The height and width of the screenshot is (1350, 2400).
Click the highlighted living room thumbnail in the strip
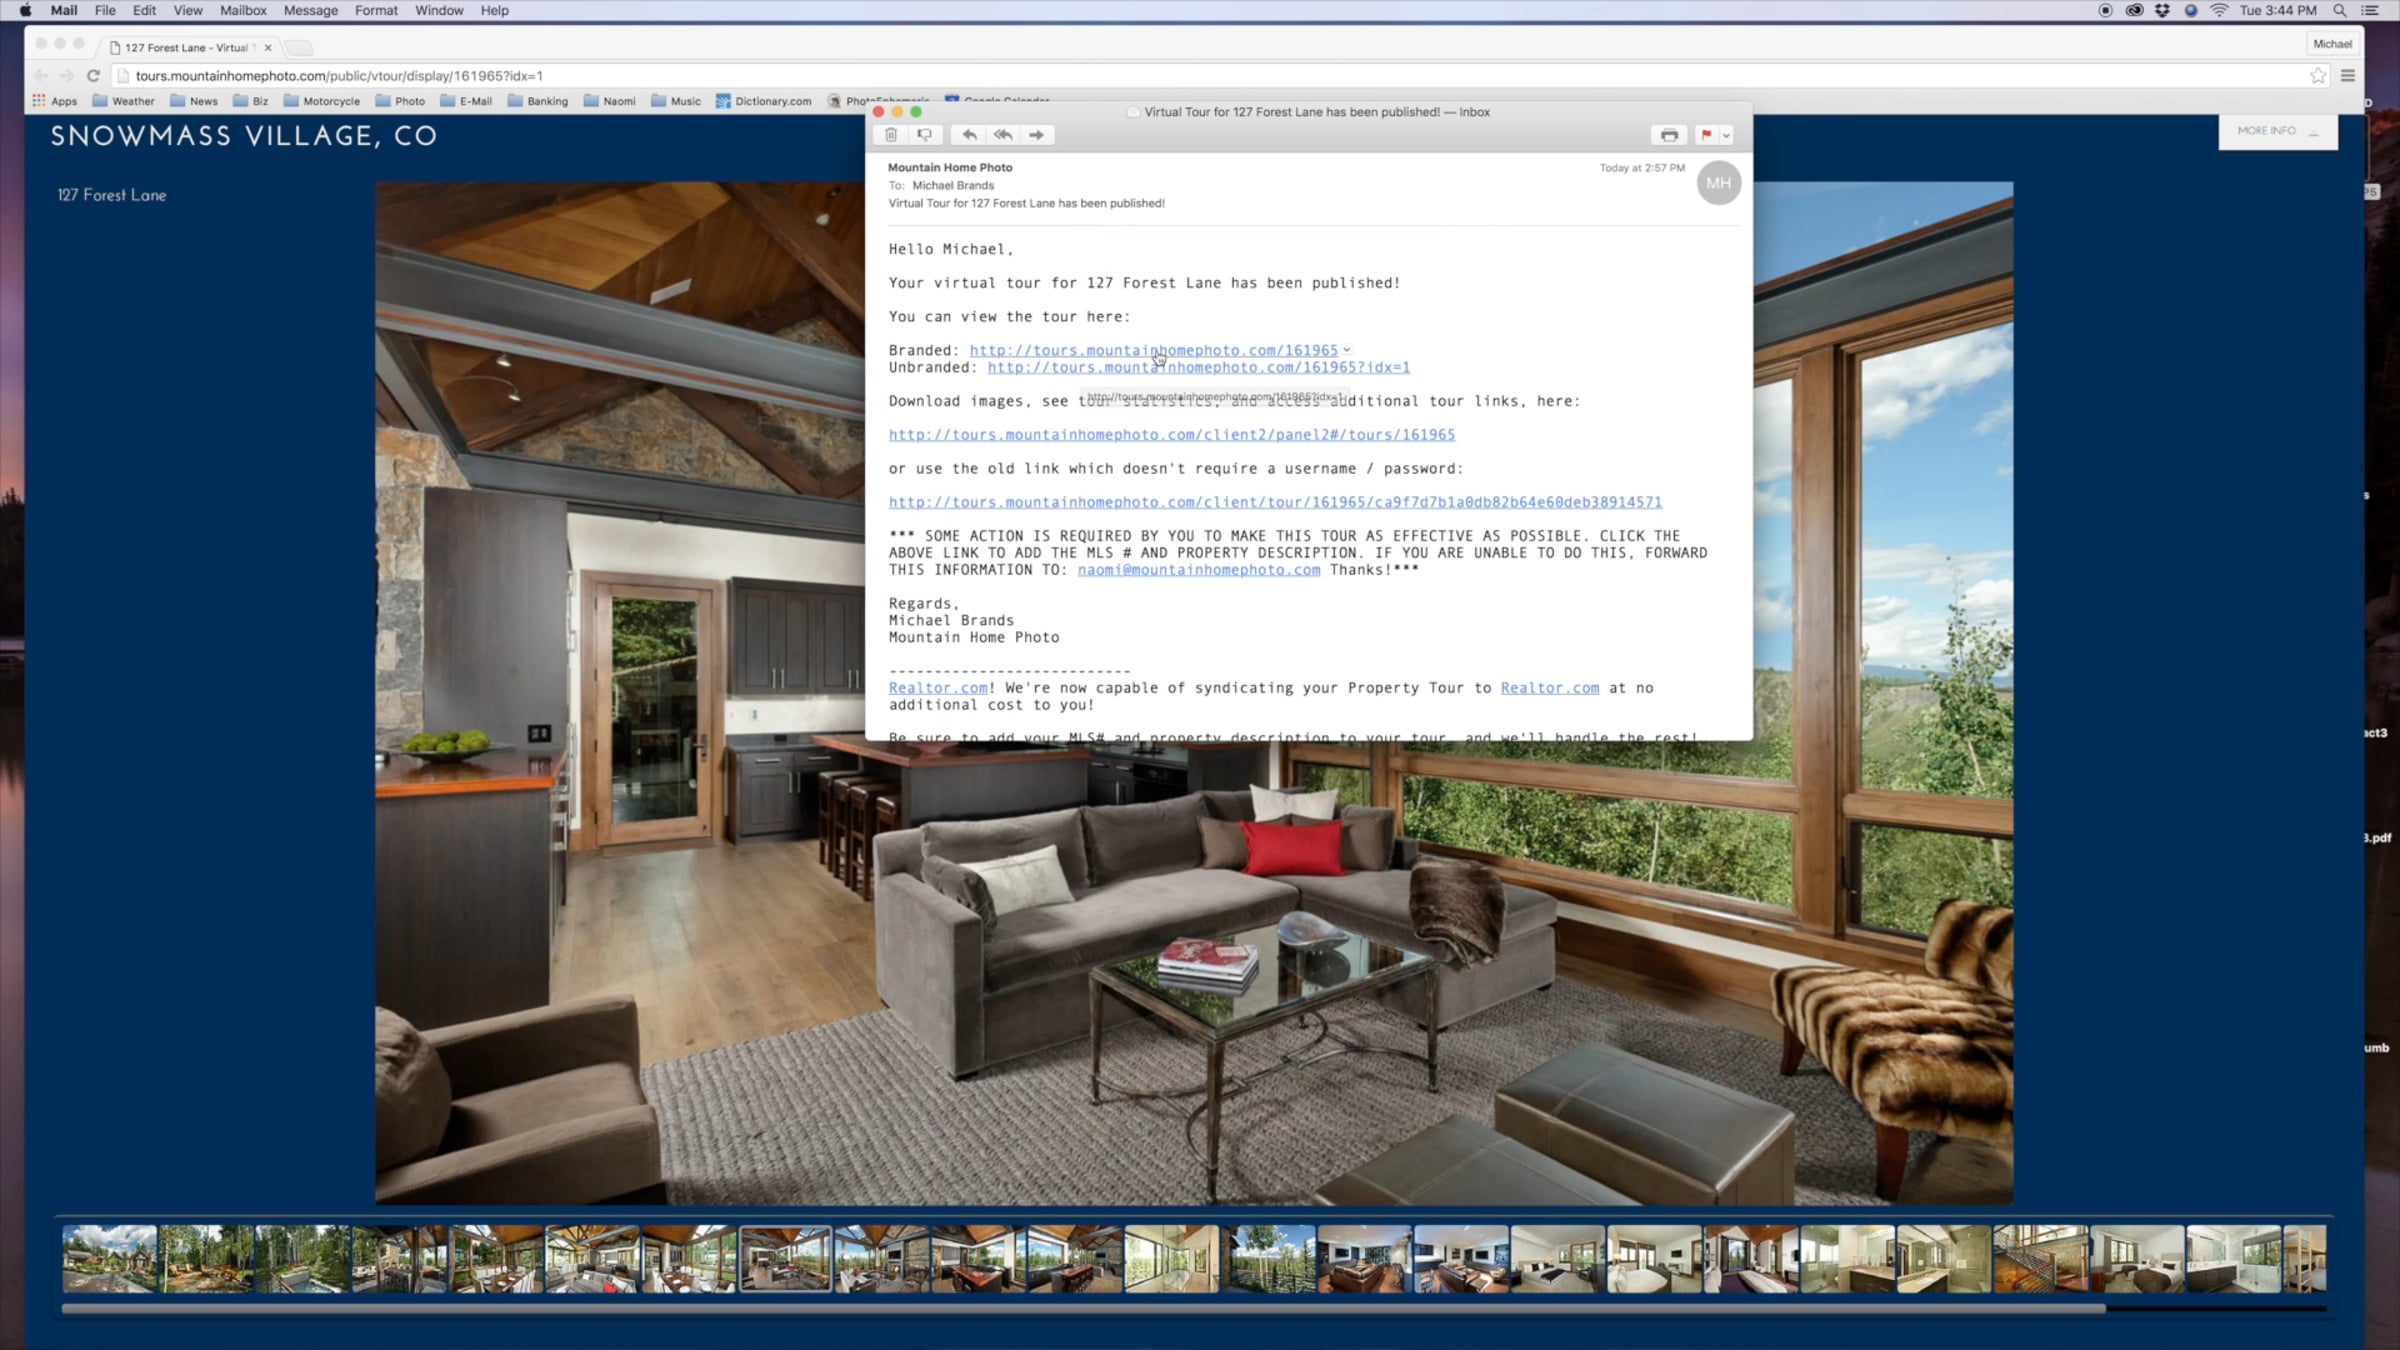point(785,1259)
